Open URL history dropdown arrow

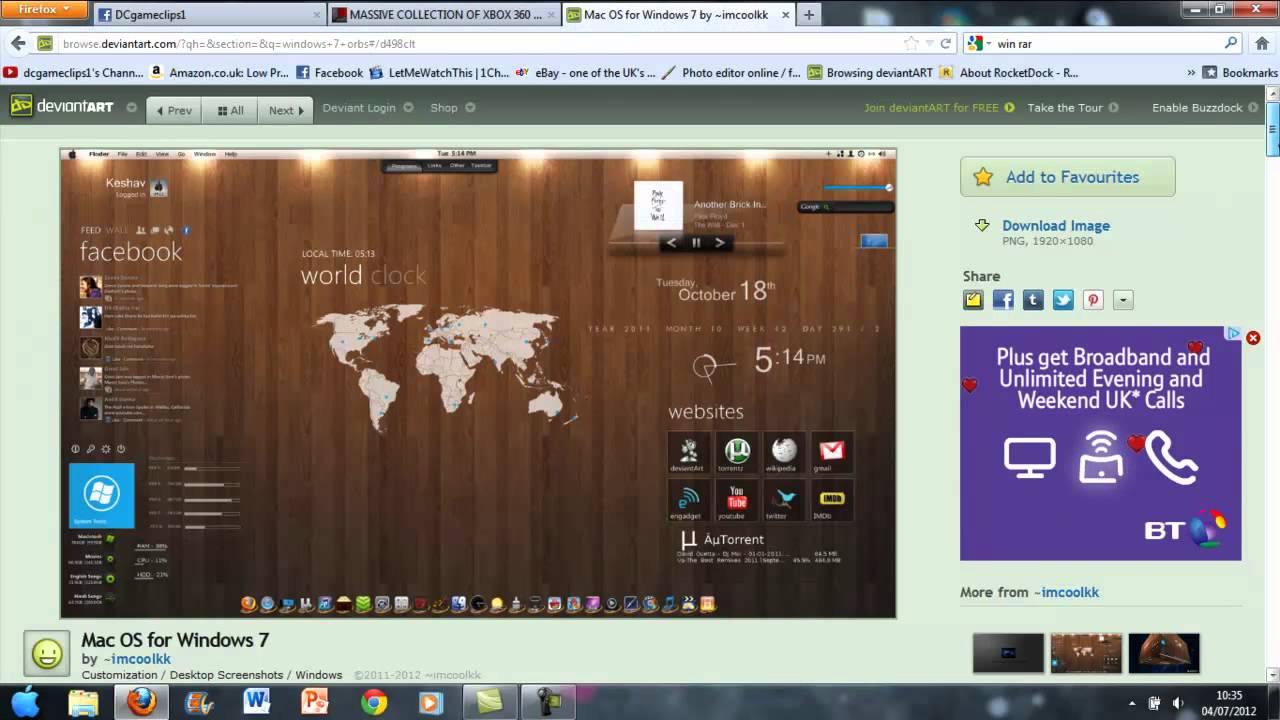(x=929, y=43)
